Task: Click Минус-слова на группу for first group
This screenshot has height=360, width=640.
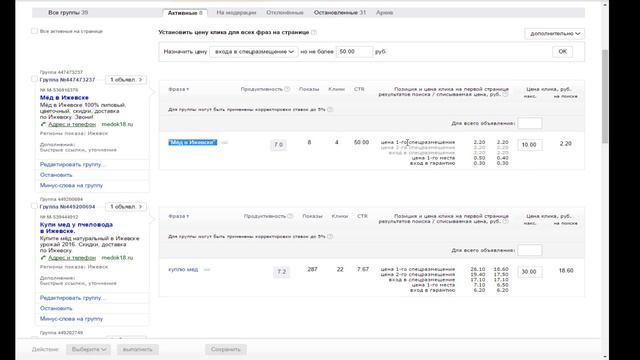Action: coord(71,185)
